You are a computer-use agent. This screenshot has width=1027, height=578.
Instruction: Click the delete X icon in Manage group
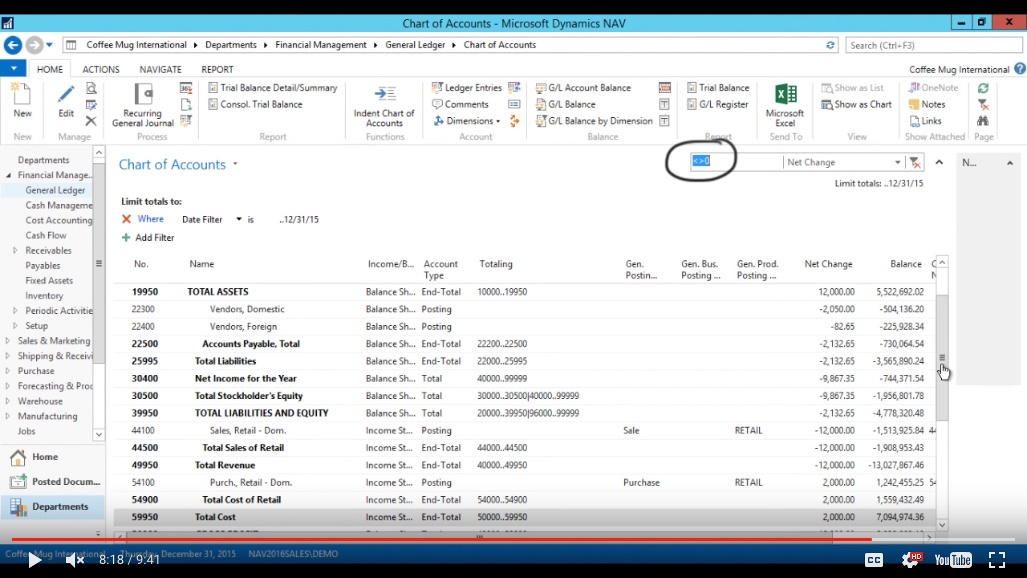click(x=91, y=121)
